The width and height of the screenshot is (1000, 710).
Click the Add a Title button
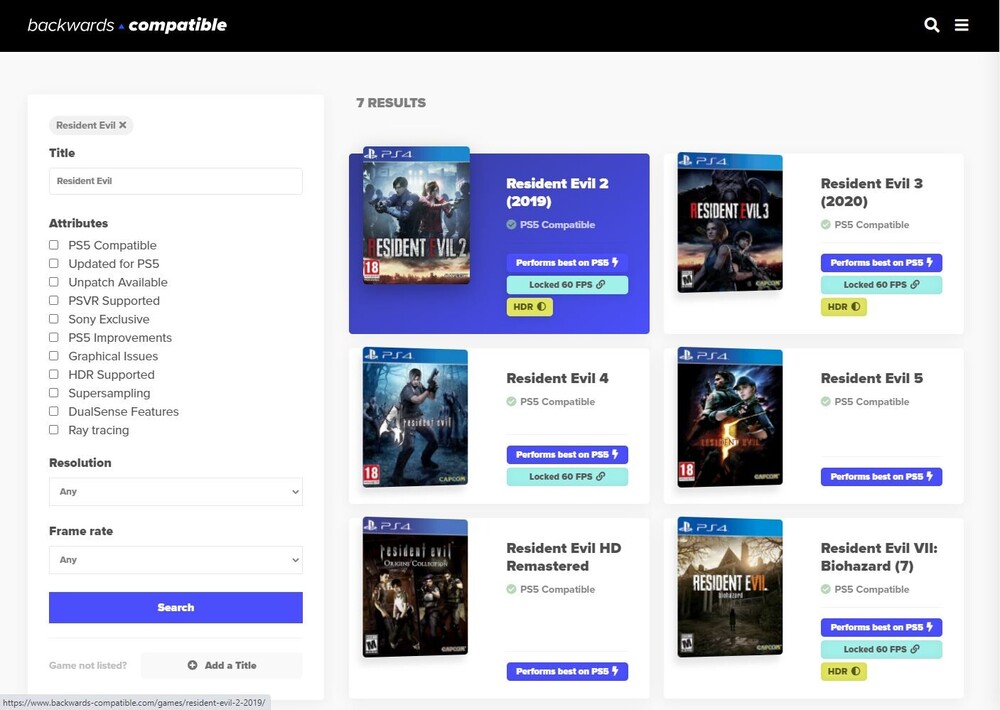(221, 665)
